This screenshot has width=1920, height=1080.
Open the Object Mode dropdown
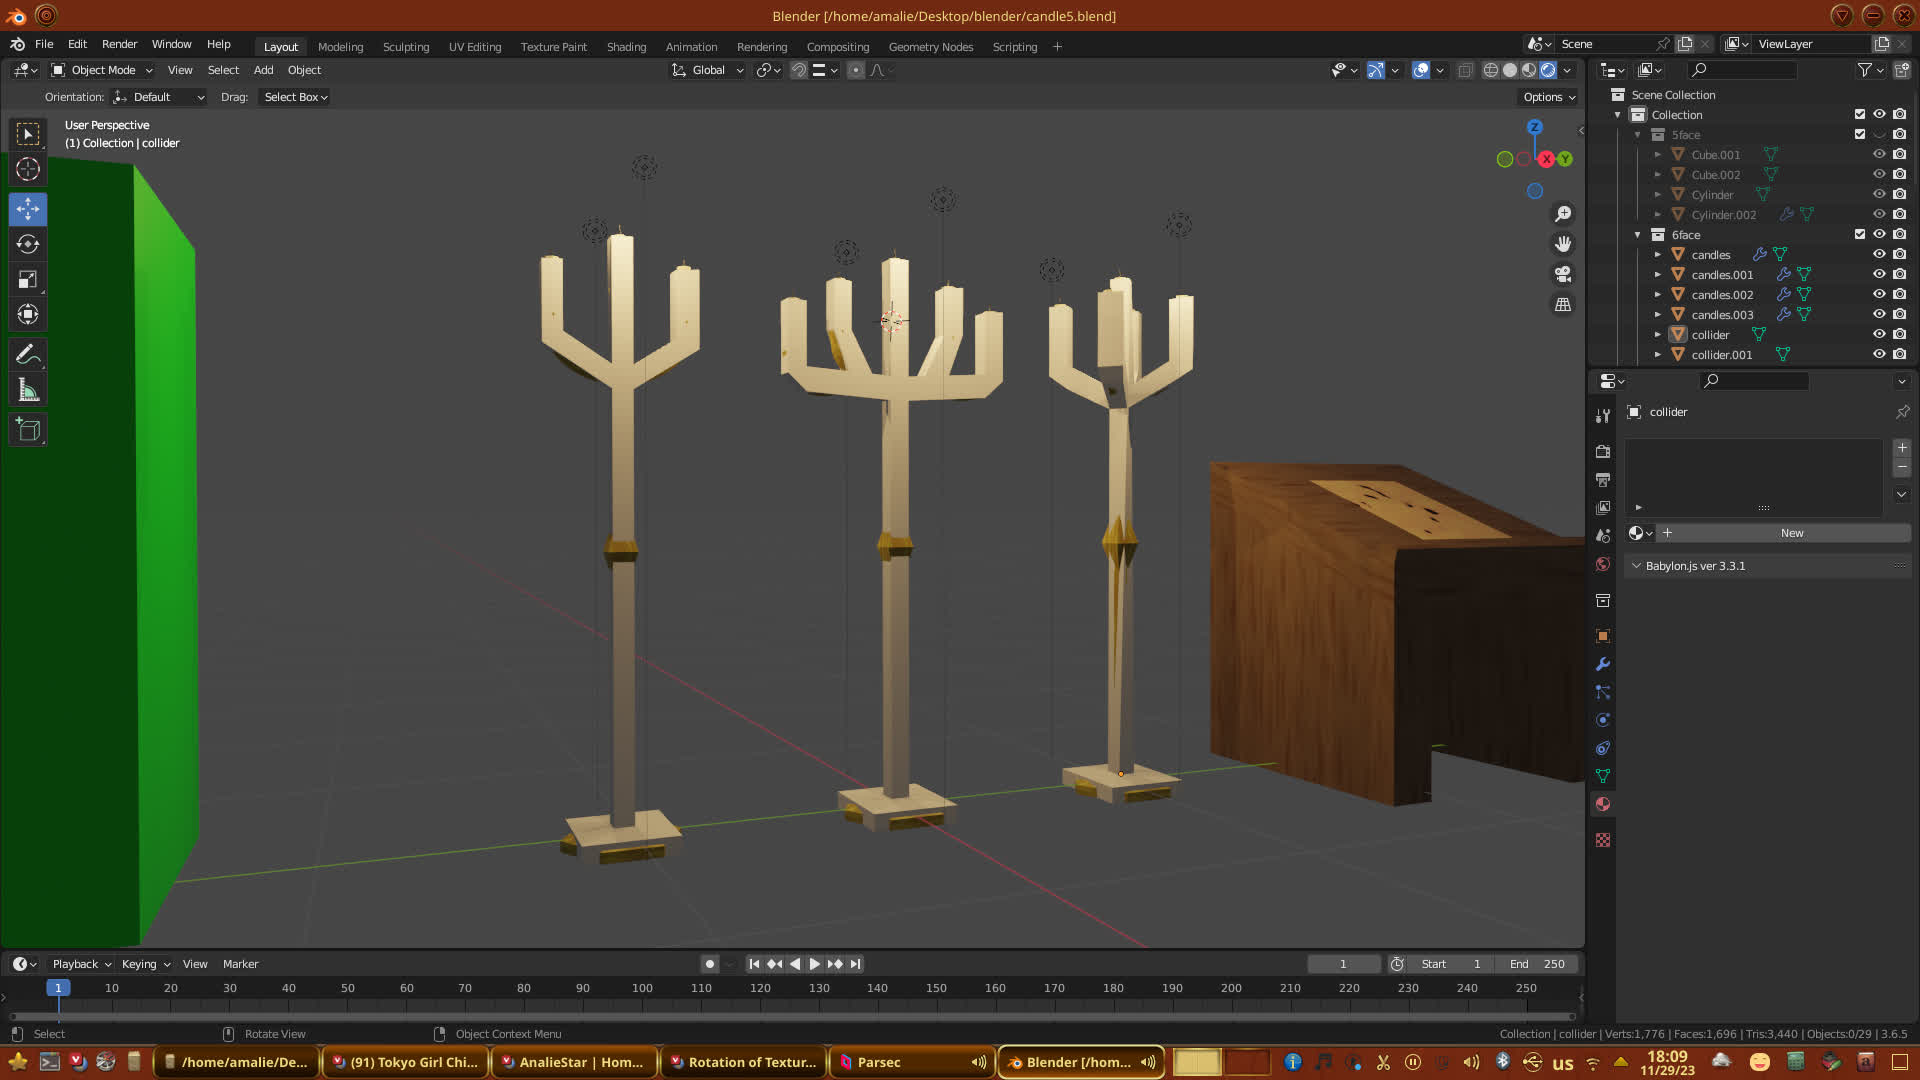click(102, 70)
